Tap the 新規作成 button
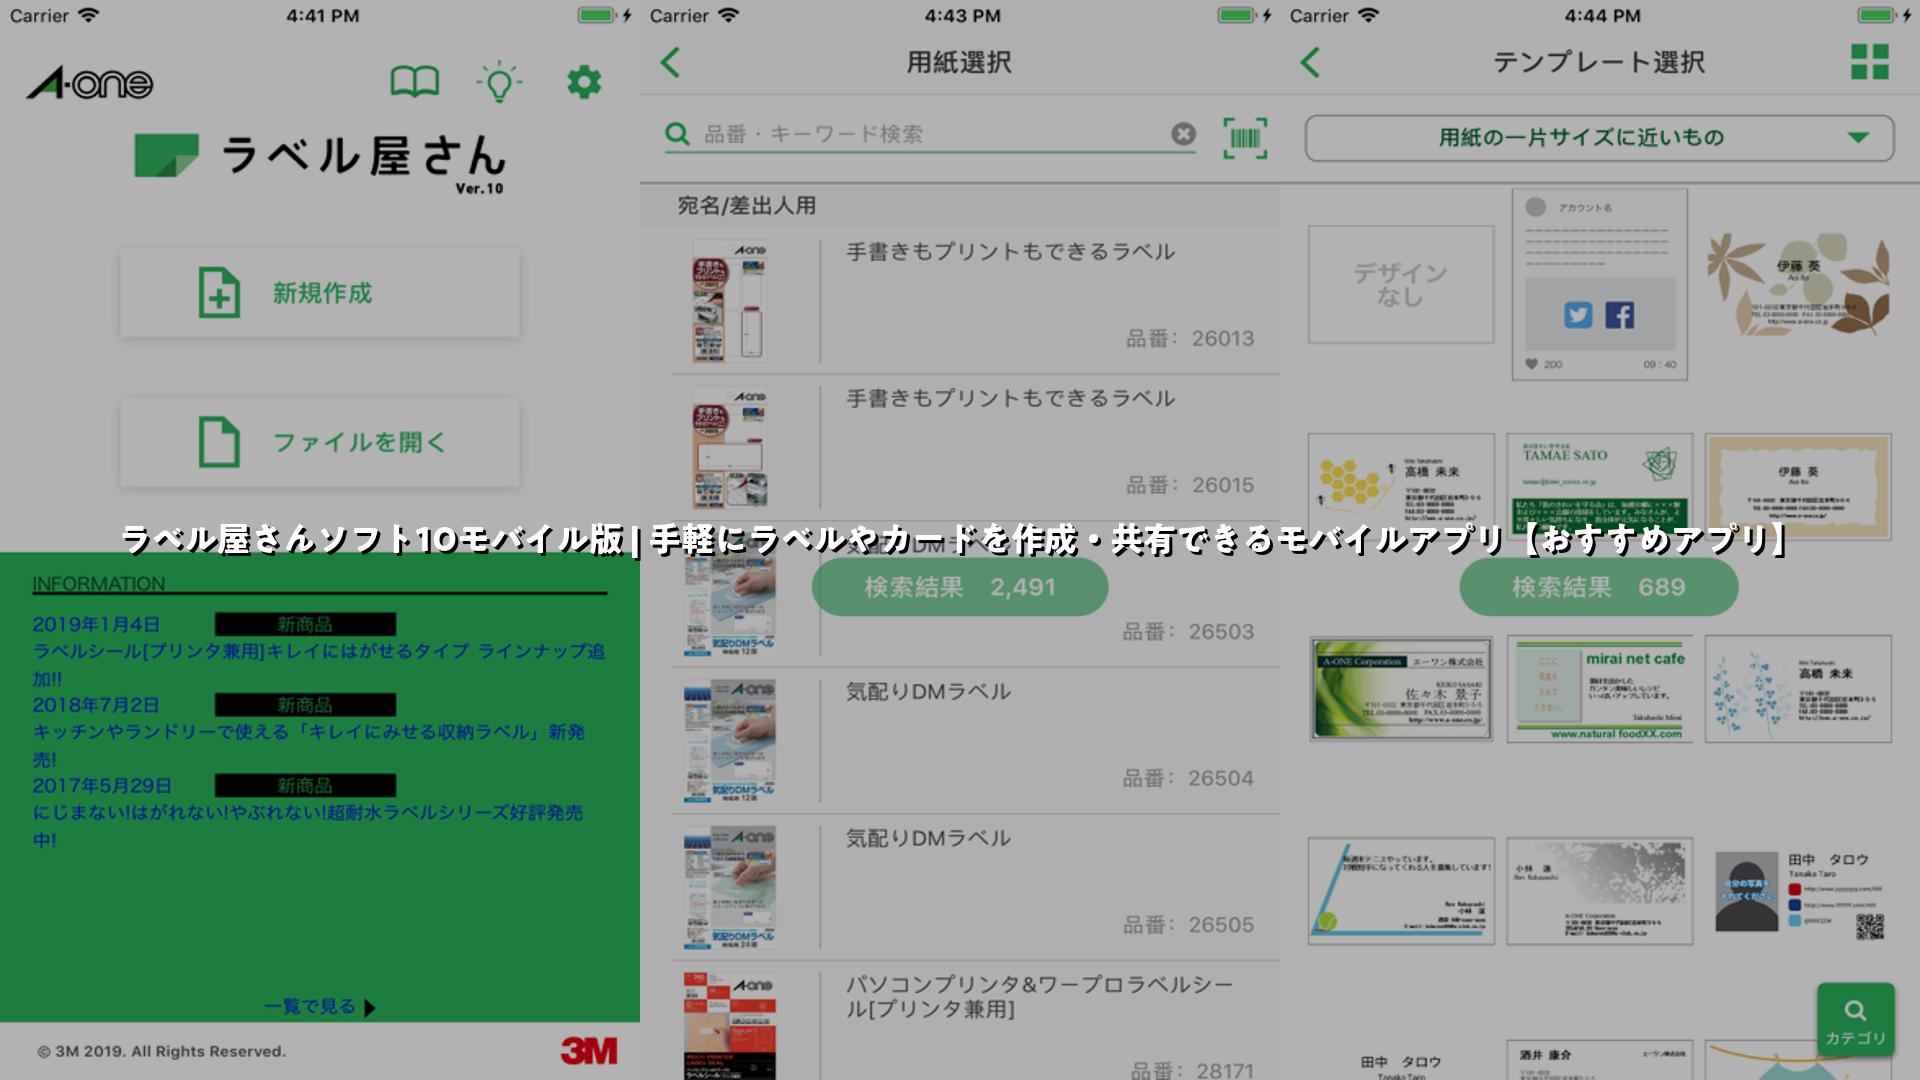Image resolution: width=1920 pixels, height=1080 pixels. 320,293
